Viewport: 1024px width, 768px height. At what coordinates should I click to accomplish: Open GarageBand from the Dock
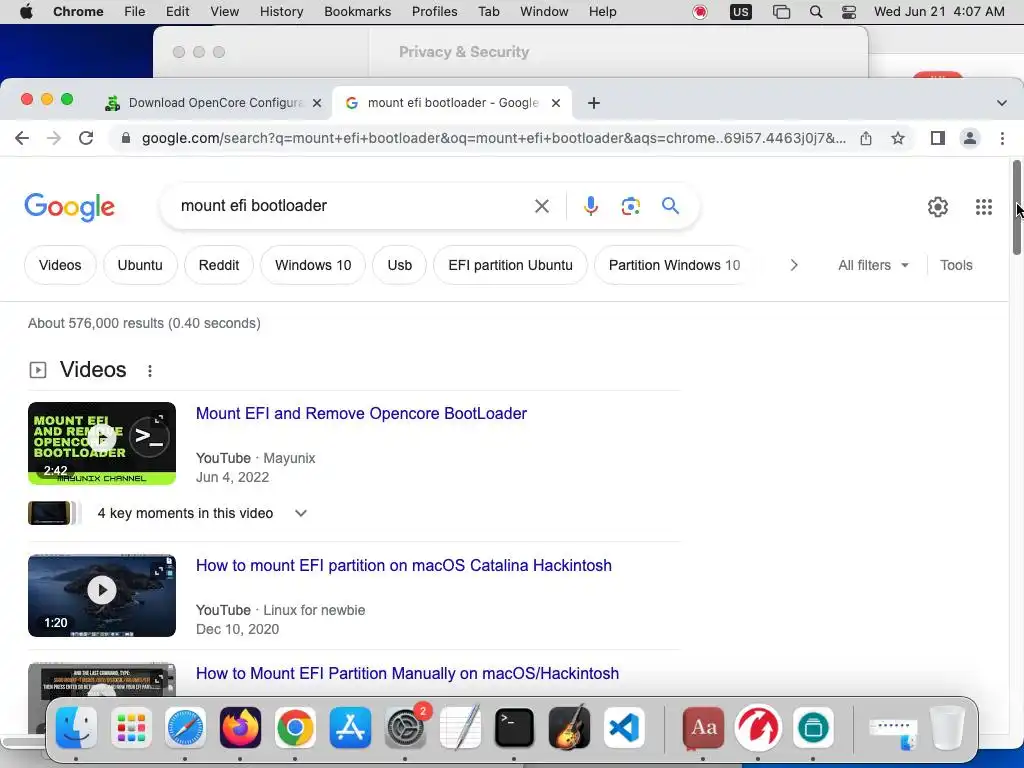(569, 728)
